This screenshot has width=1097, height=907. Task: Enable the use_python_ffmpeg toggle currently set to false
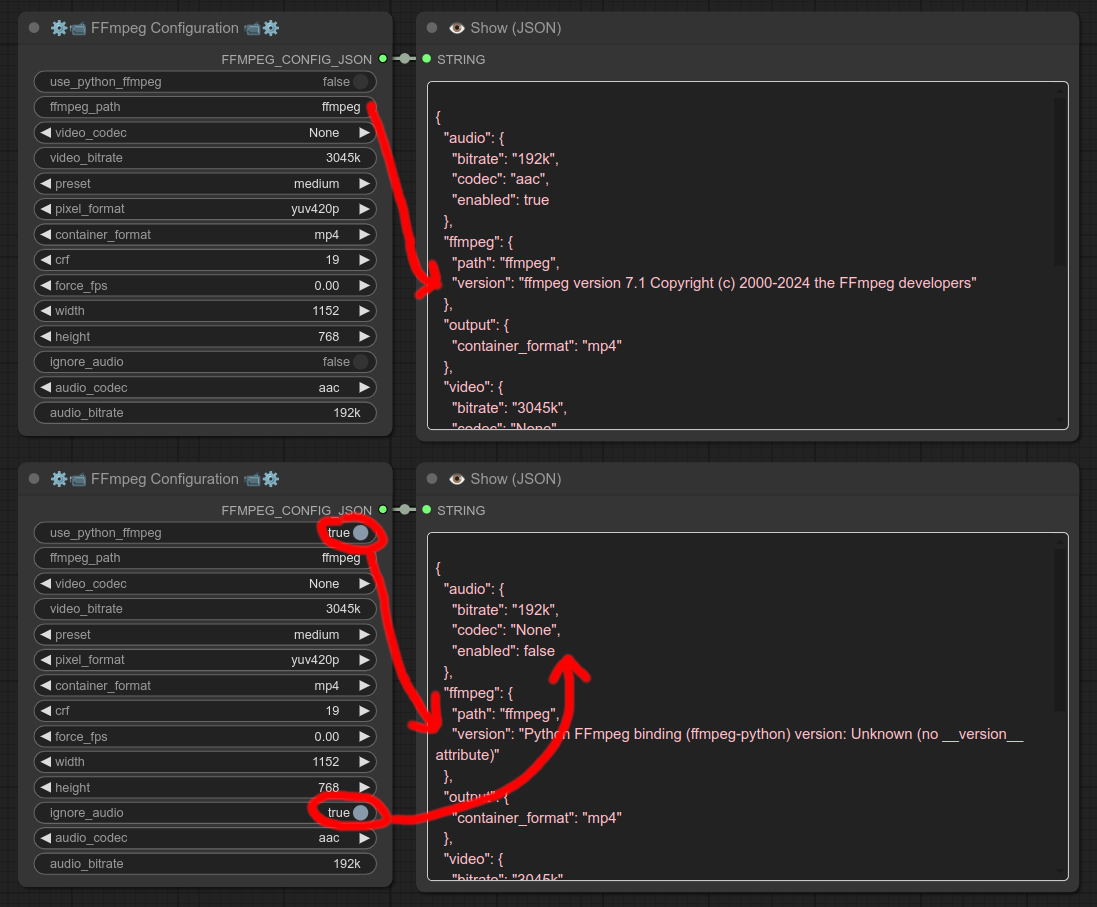click(359, 82)
